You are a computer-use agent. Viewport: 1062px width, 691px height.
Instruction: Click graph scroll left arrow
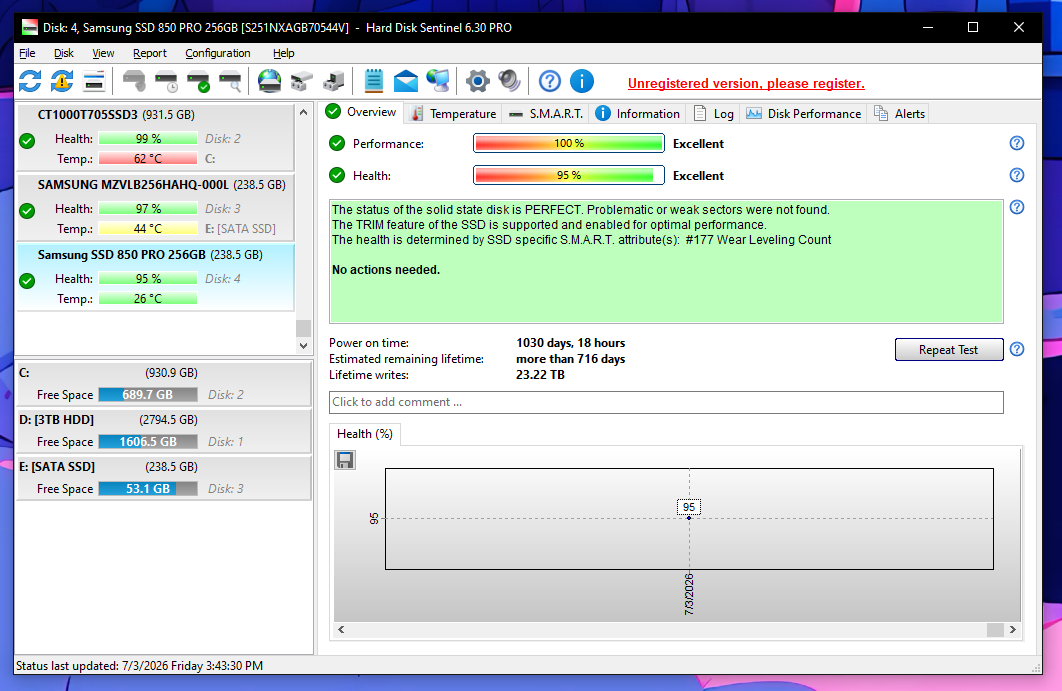coord(341,629)
